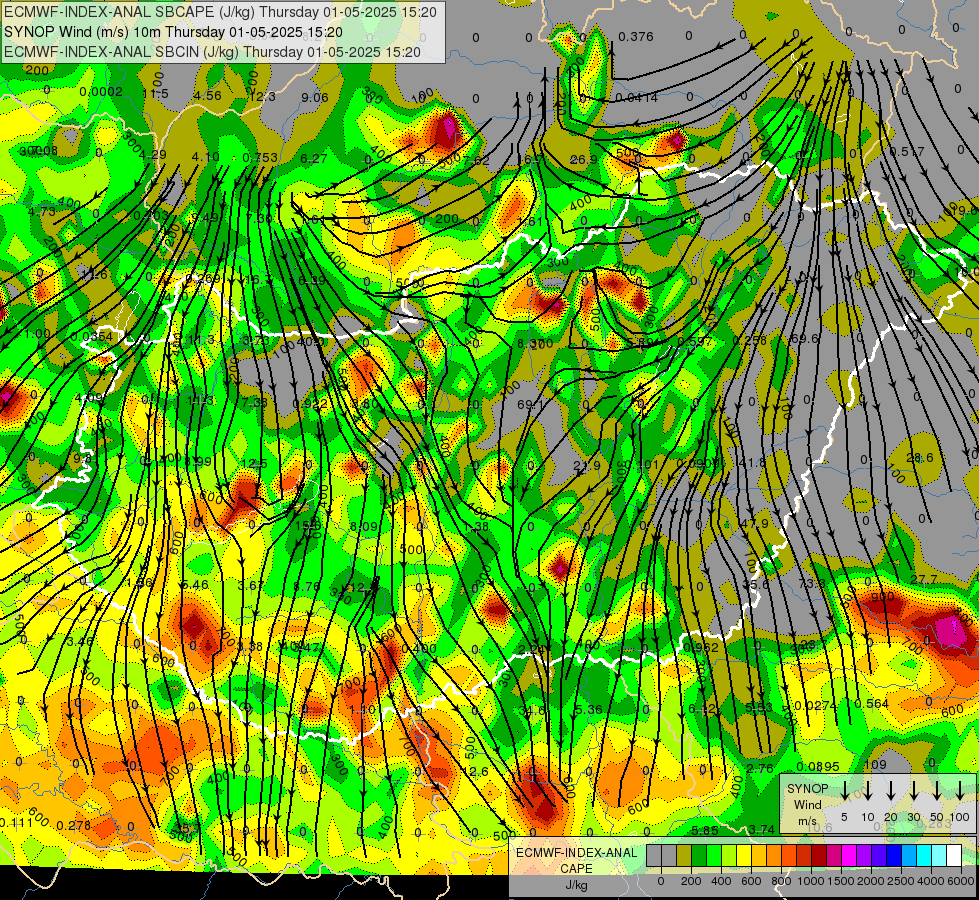
Task: Click the 3.46 value on the map
Action: (x=80, y=641)
